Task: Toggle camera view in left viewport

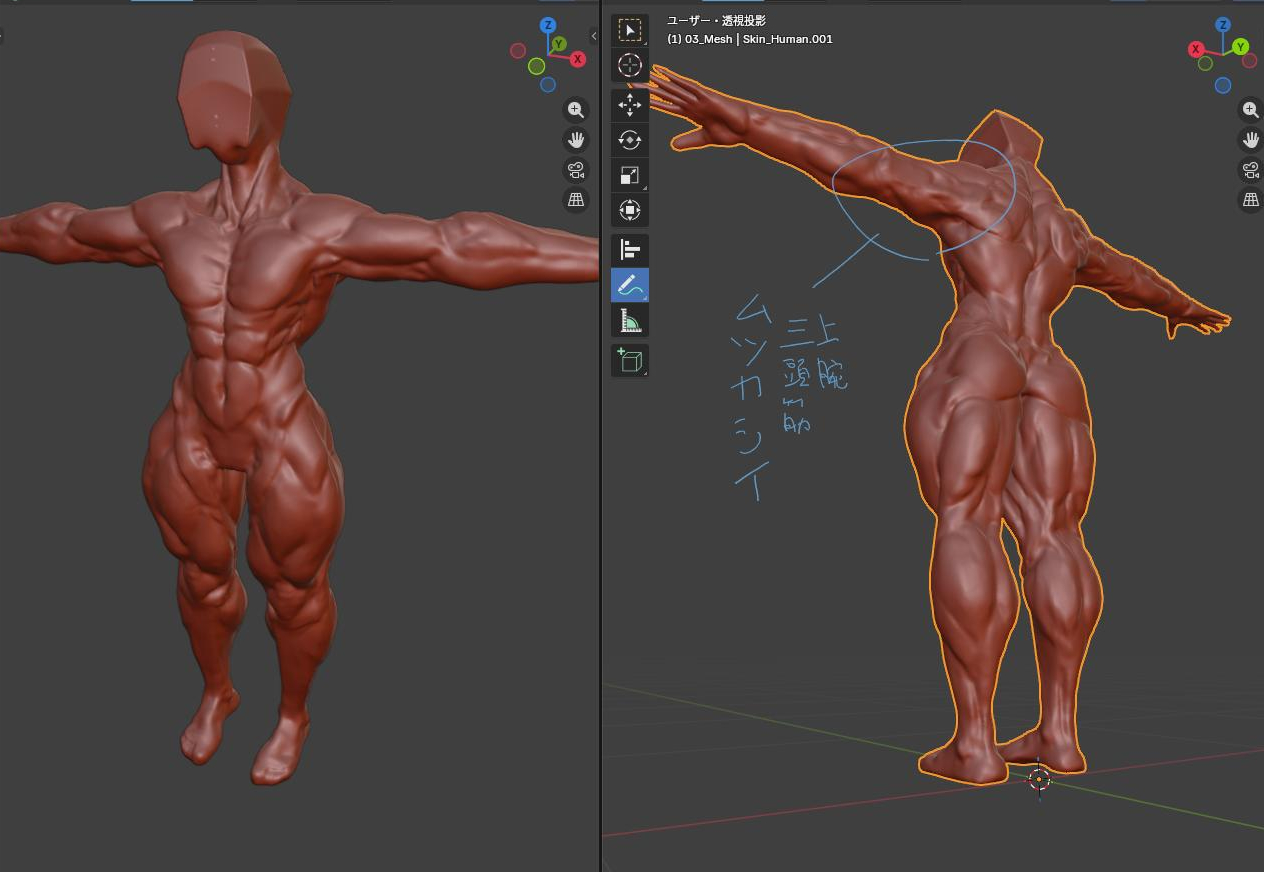Action: pos(576,170)
